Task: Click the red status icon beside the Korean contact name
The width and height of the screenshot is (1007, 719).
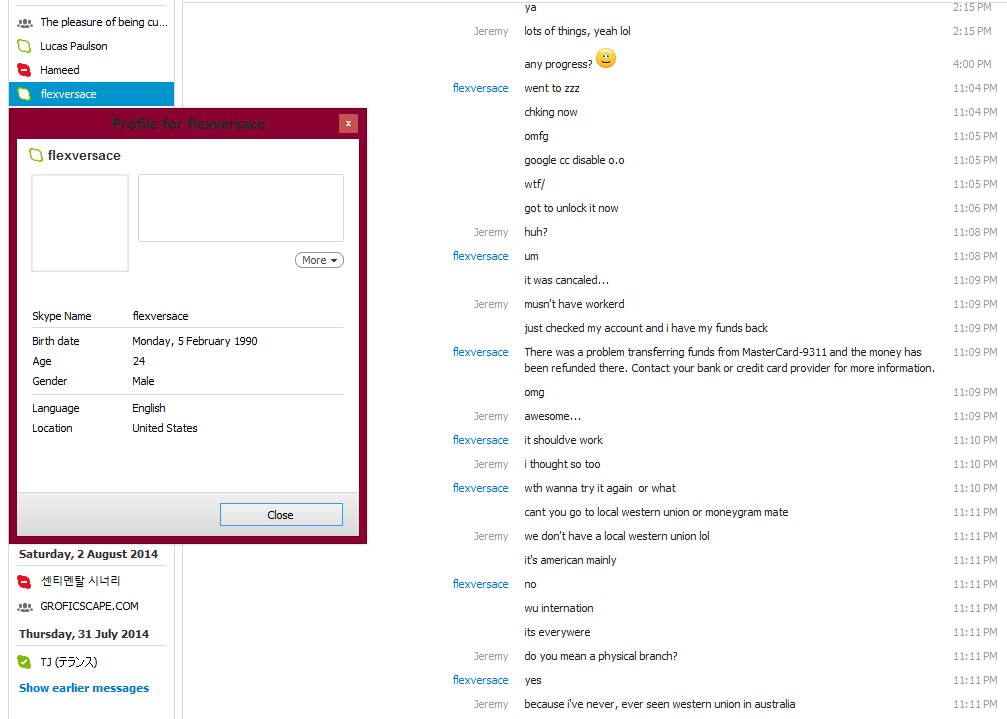Action: coord(24,582)
